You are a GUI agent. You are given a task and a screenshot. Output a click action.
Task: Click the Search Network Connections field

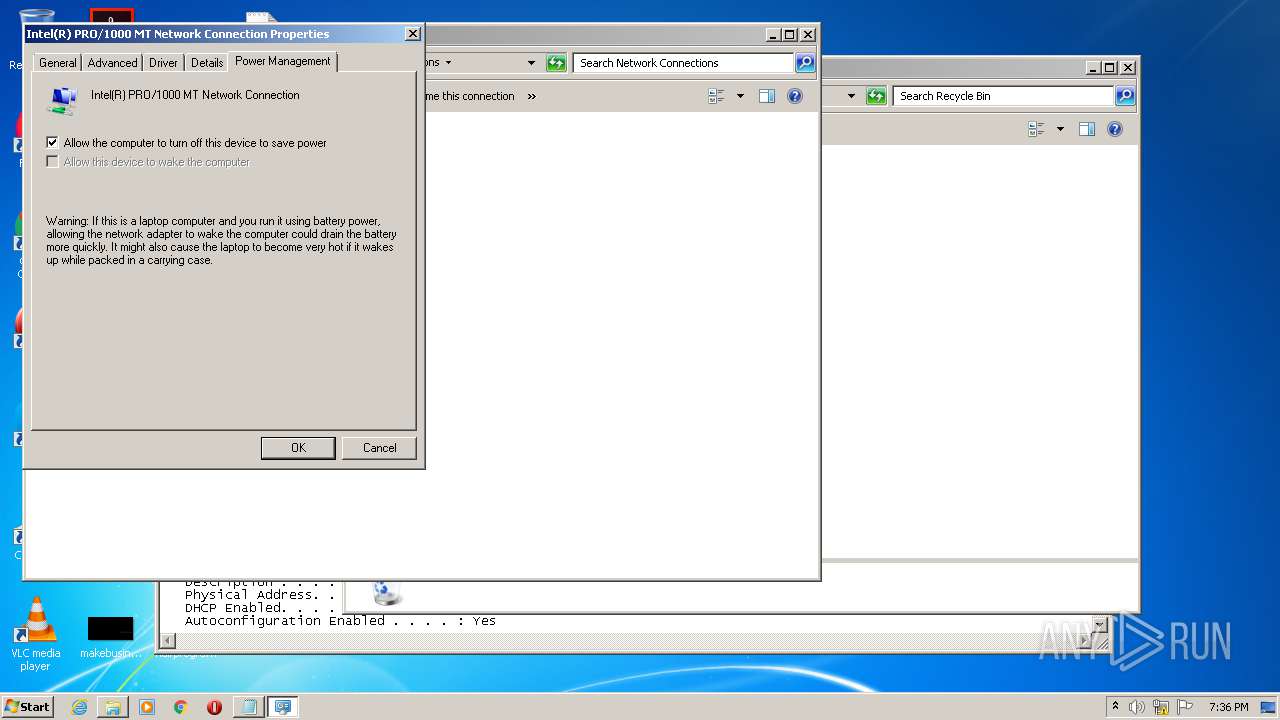(684, 63)
